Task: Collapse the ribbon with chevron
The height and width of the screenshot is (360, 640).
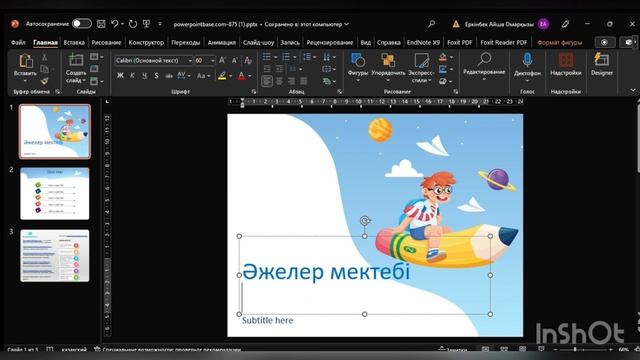Action: click(633, 90)
